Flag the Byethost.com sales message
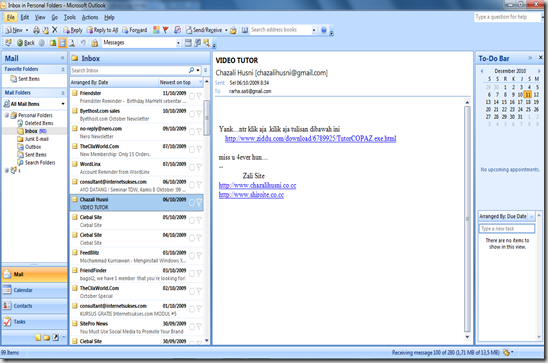Image resolution: width=548 pixels, height=363 pixels. (x=199, y=114)
